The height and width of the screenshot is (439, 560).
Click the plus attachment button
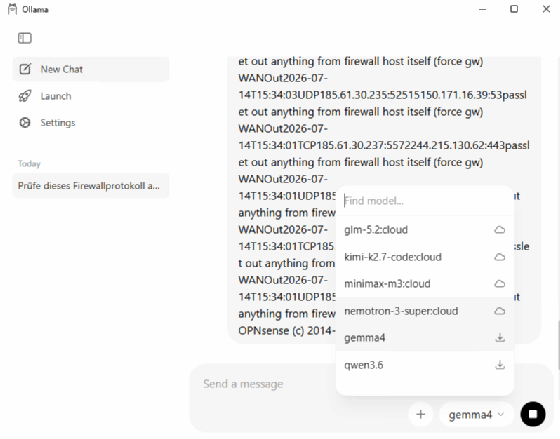[421, 414]
